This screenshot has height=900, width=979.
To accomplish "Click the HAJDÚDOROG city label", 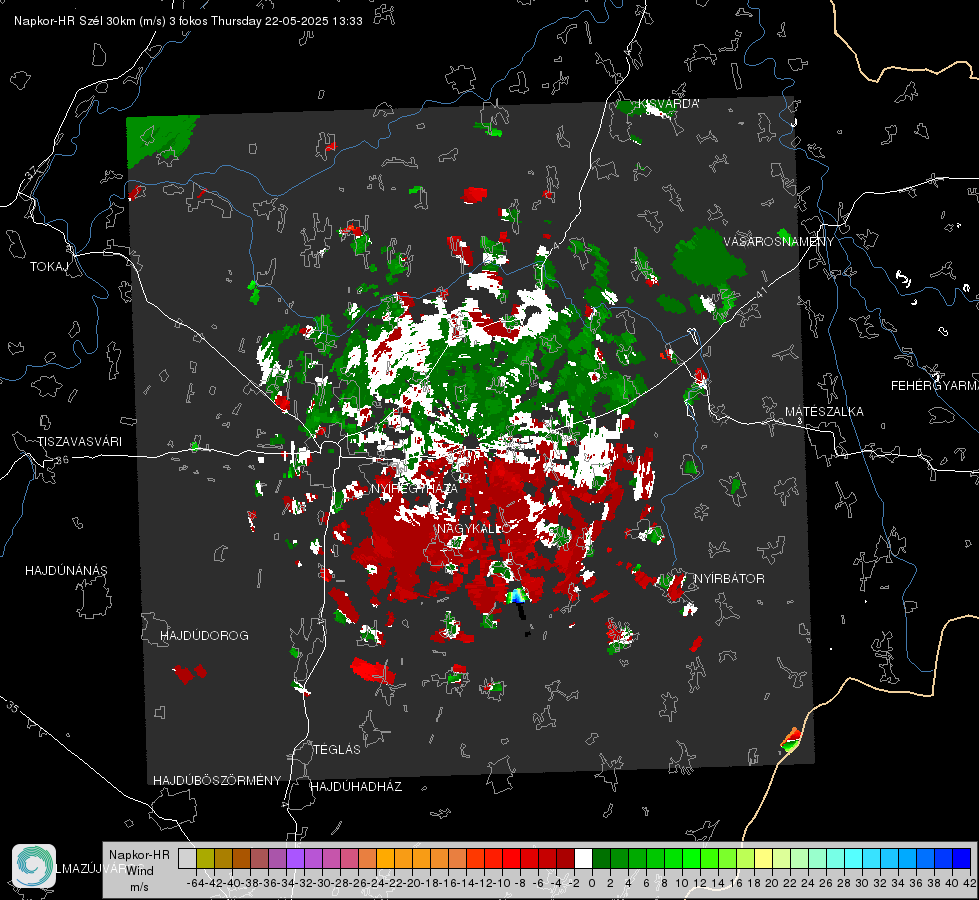I will coord(204,635).
